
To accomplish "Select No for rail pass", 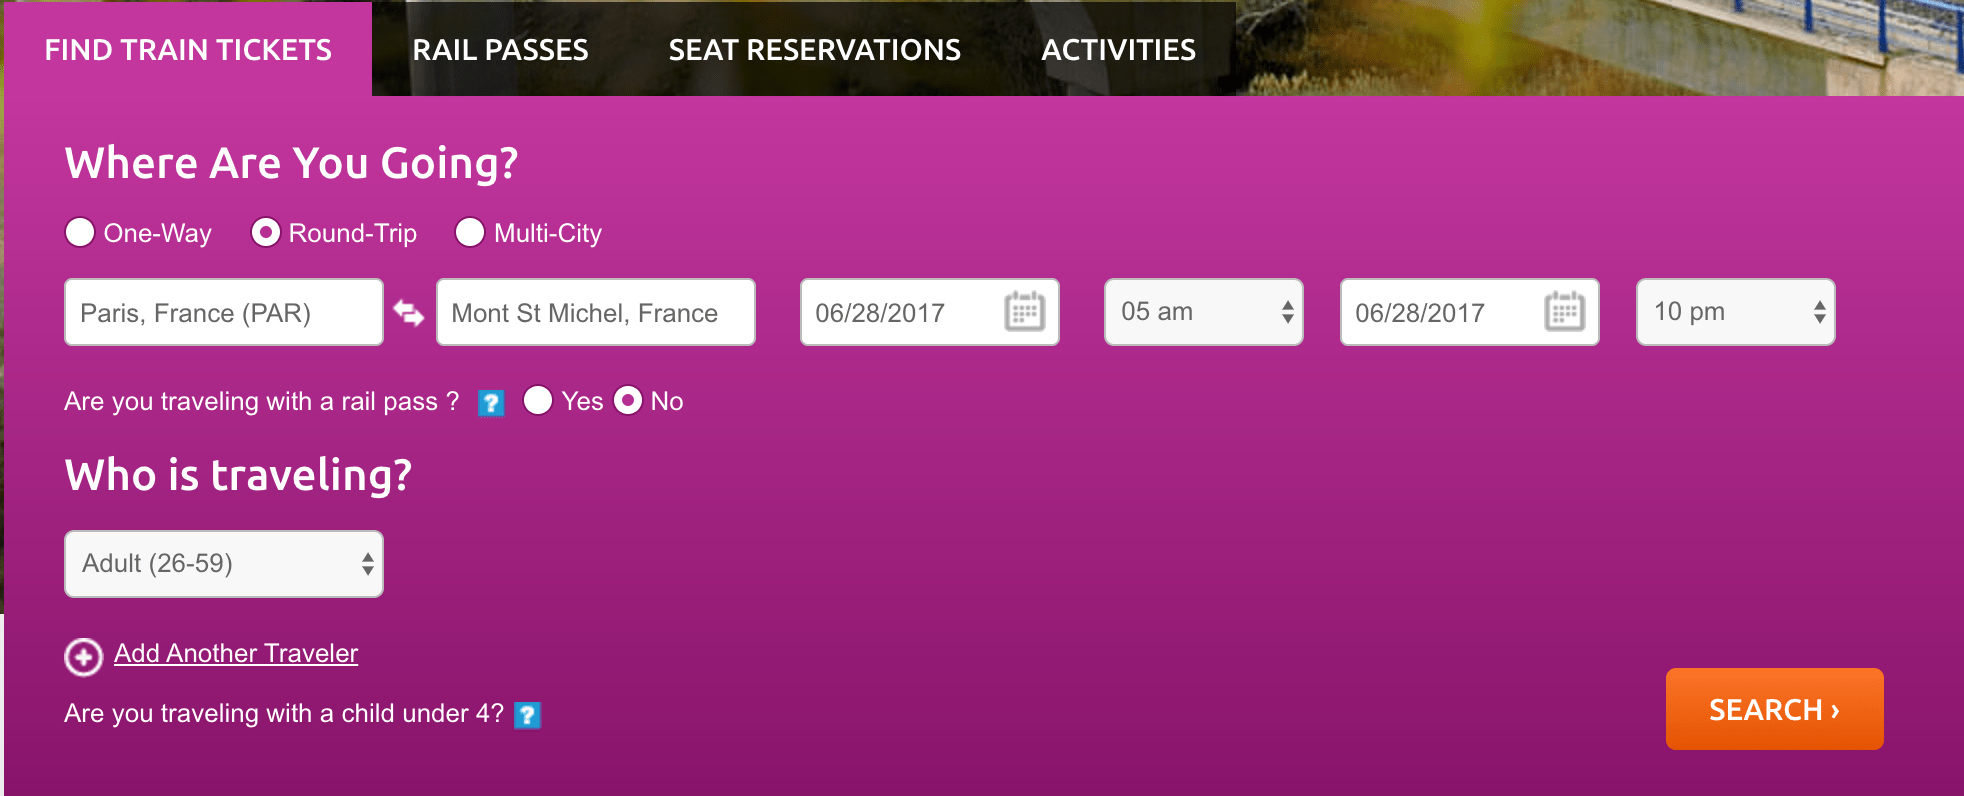I will [628, 400].
